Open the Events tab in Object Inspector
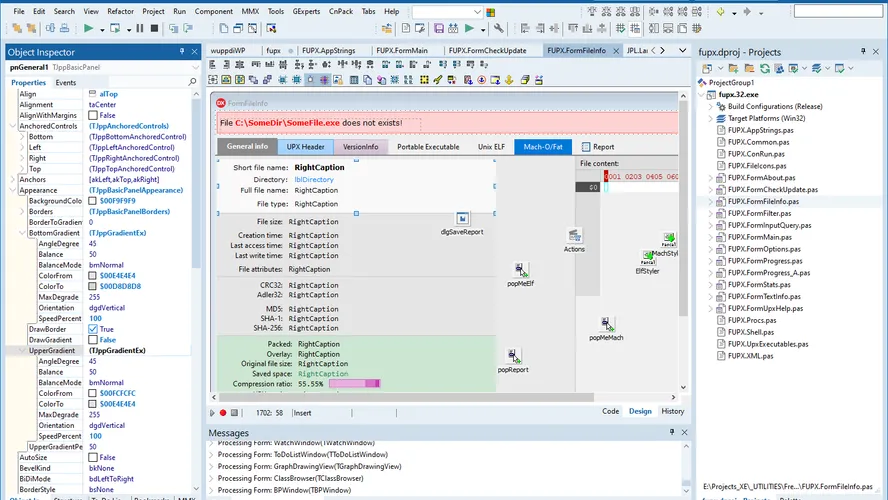The width and height of the screenshot is (888, 500). tap(65, 82)
